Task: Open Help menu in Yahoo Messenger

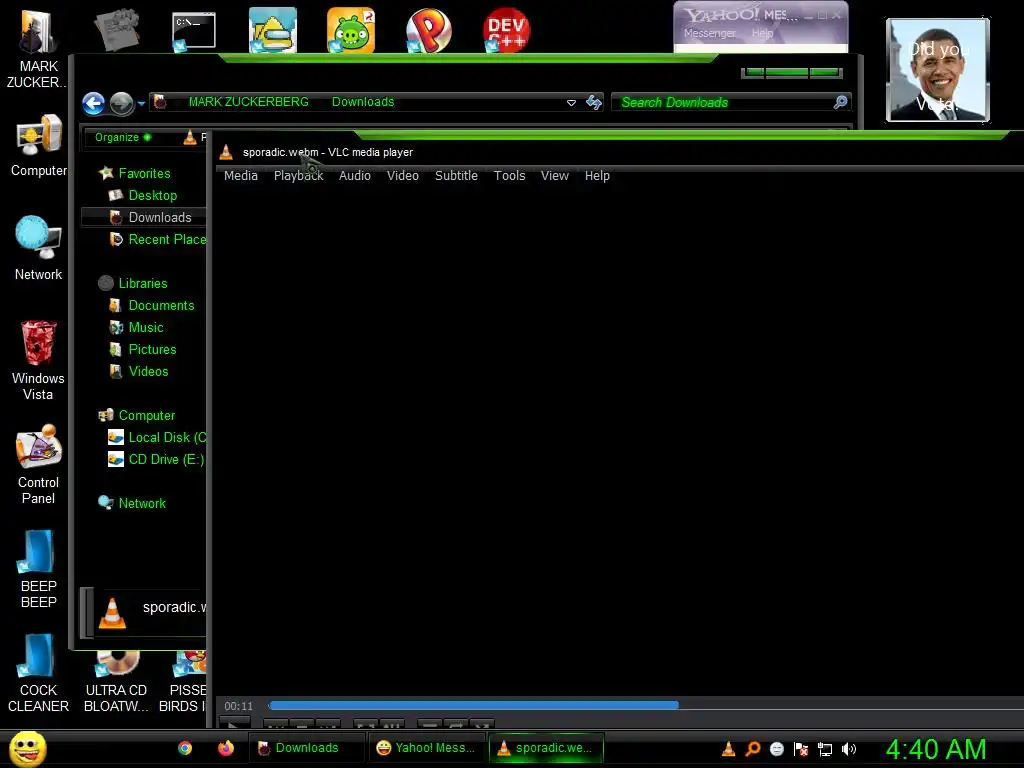Action: [762, 33]
